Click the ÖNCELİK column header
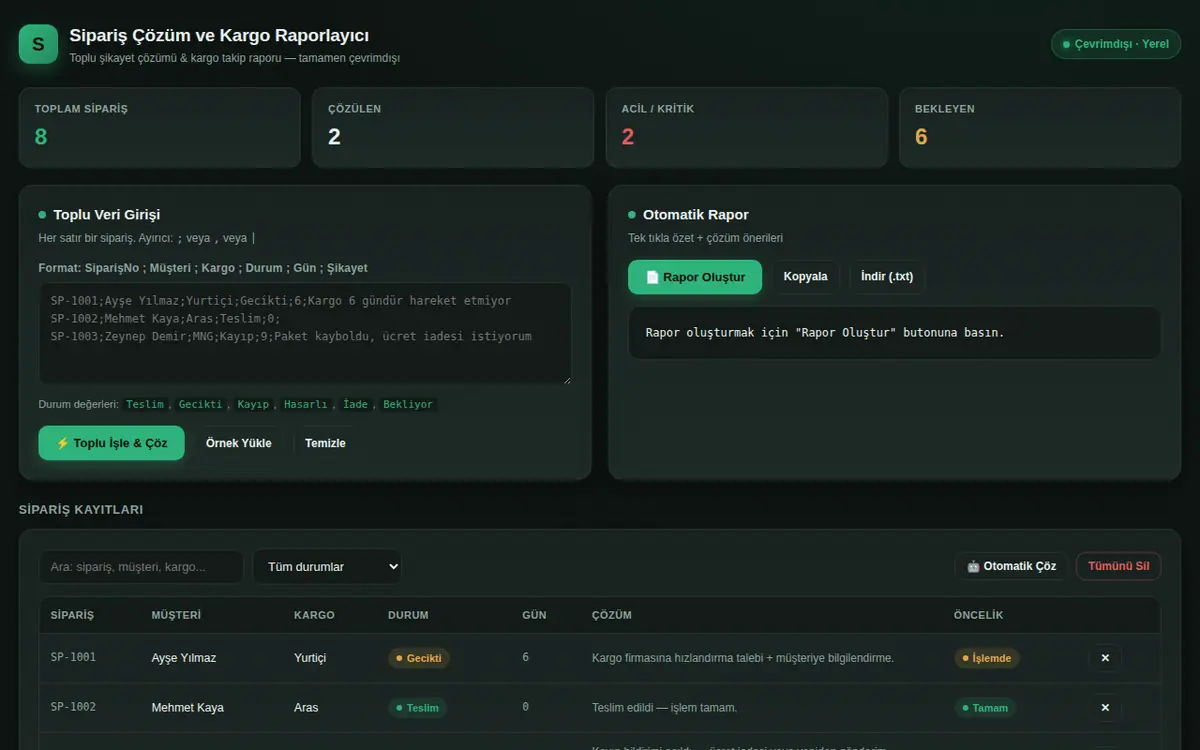 (978, 615)
